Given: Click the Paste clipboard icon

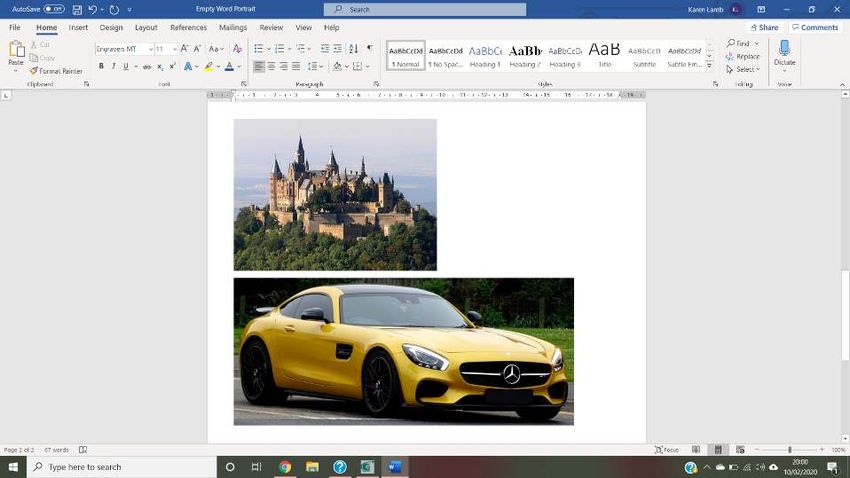Looking at the screenshot, I should (16, 50).
